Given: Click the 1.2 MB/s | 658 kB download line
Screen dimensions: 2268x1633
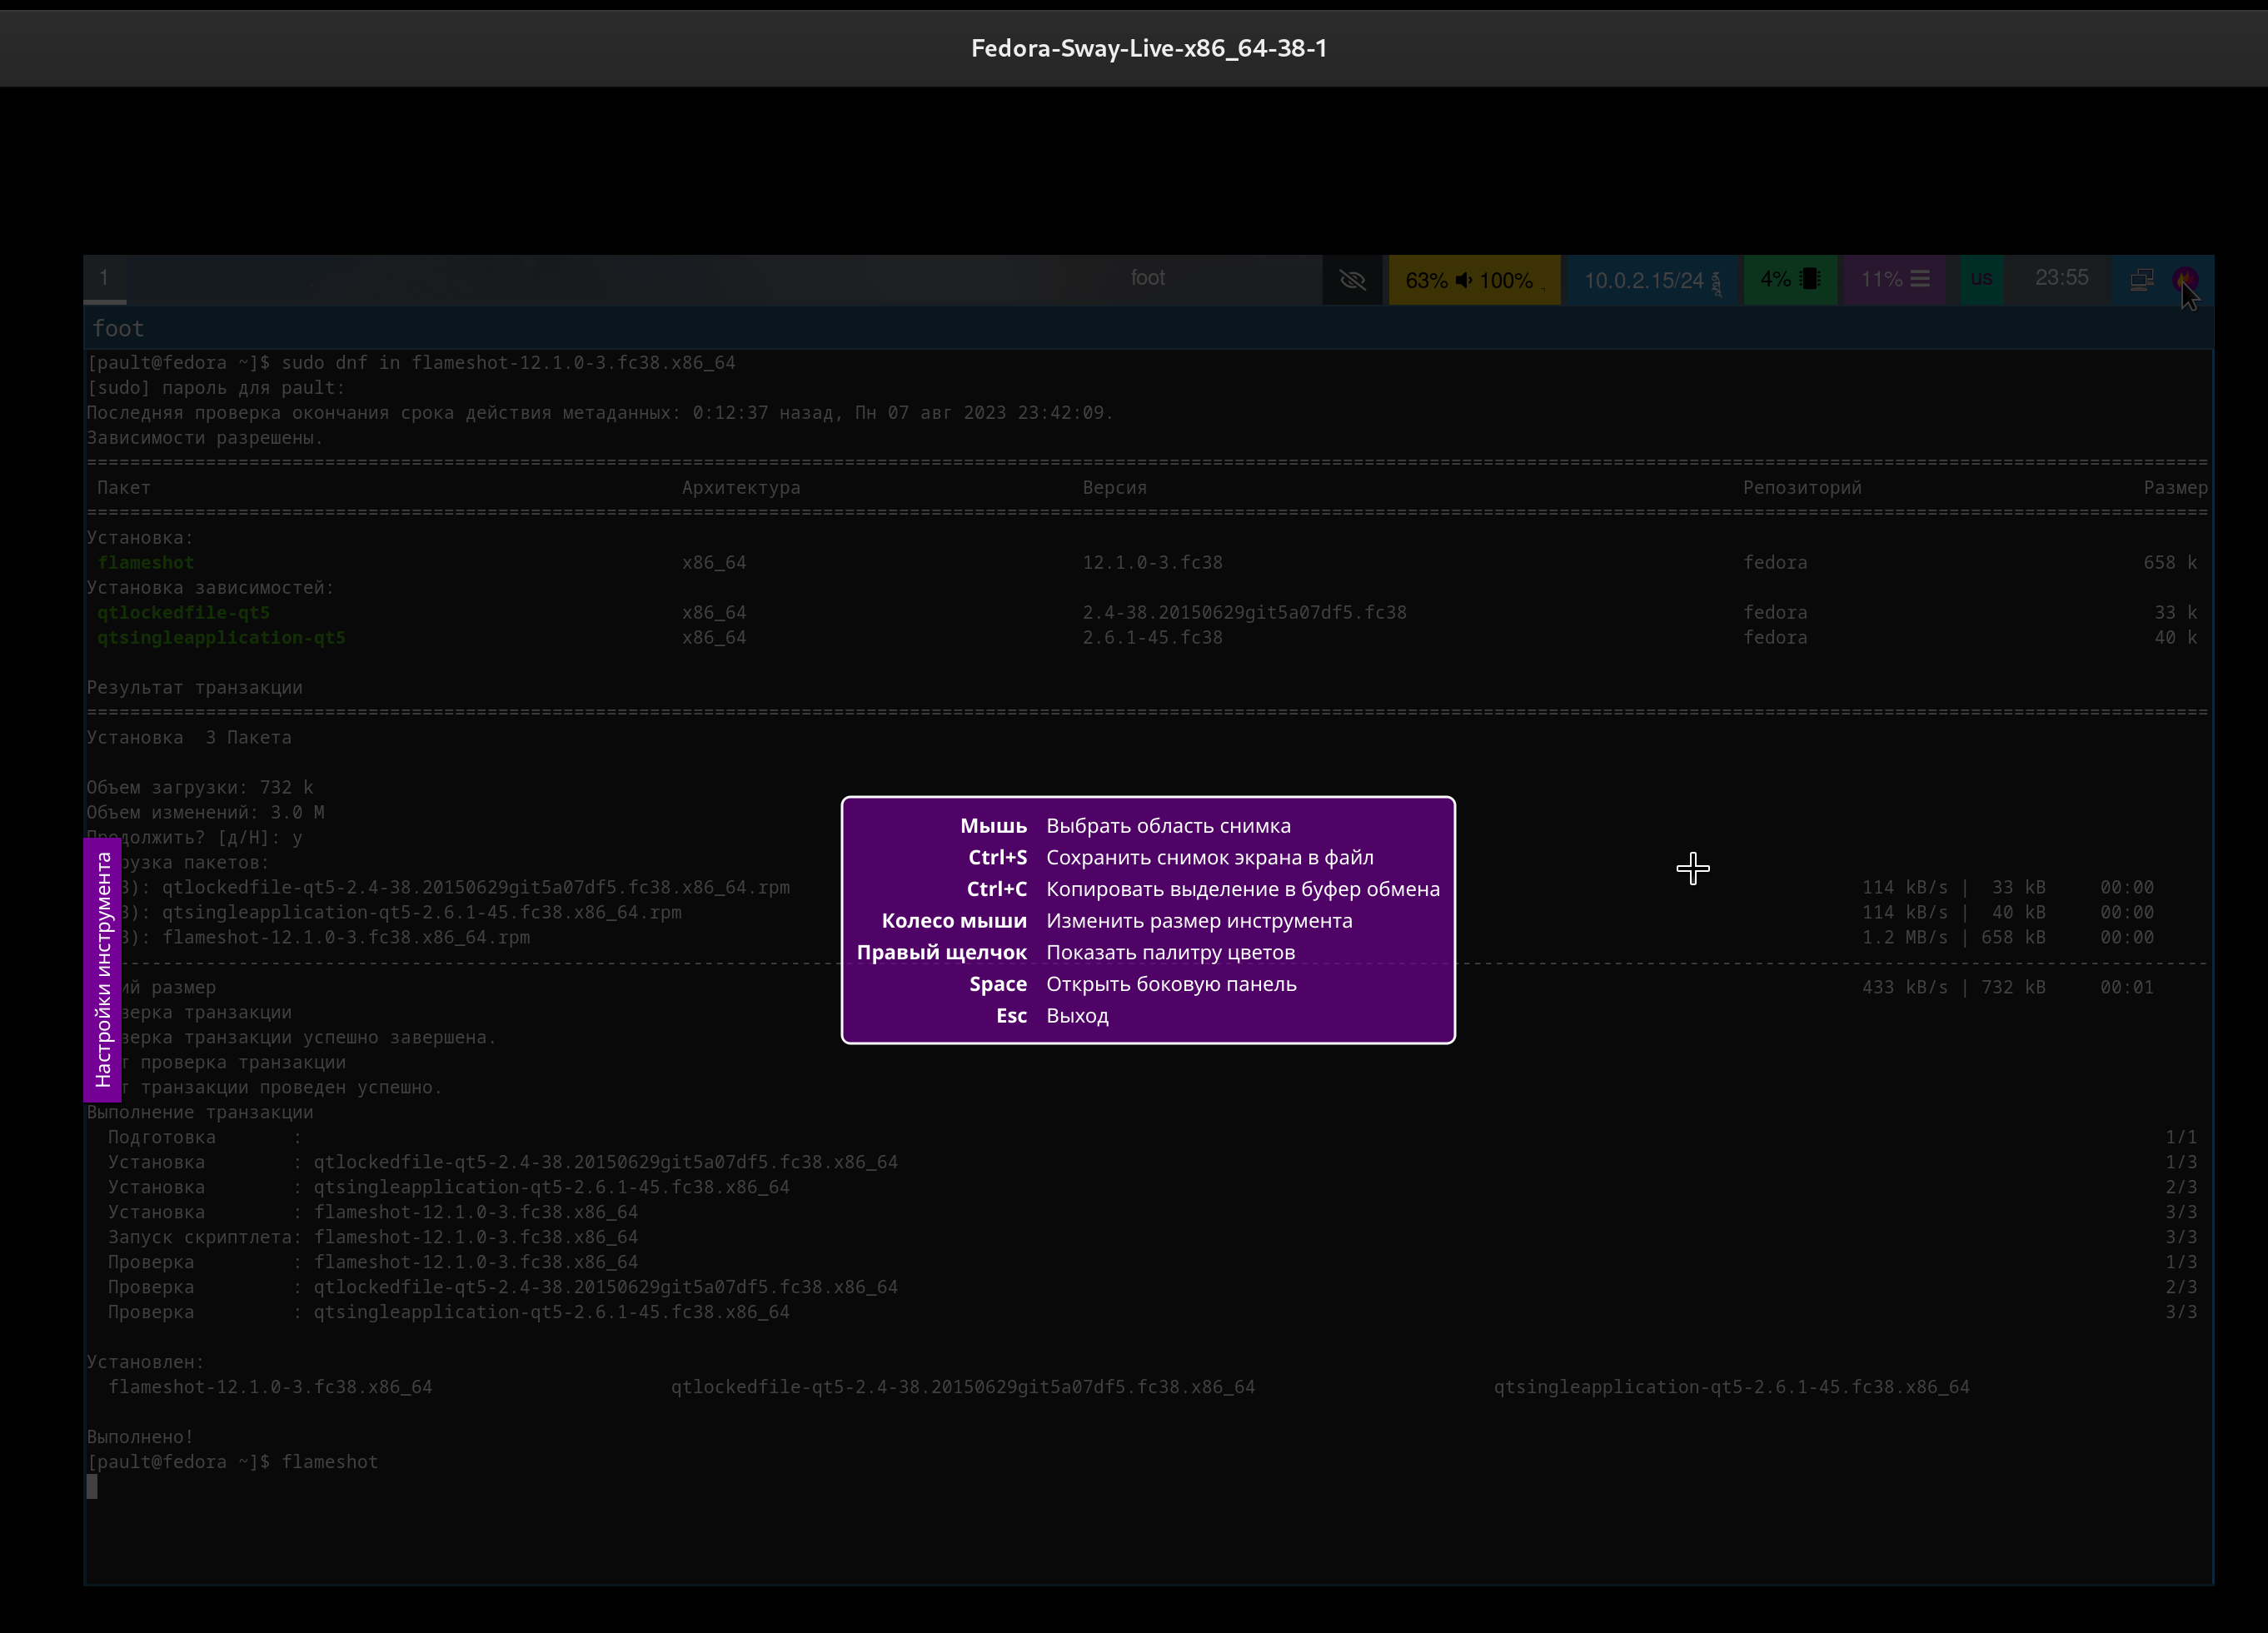Looking at the screenshot, I should click(x=2007, y=938).
